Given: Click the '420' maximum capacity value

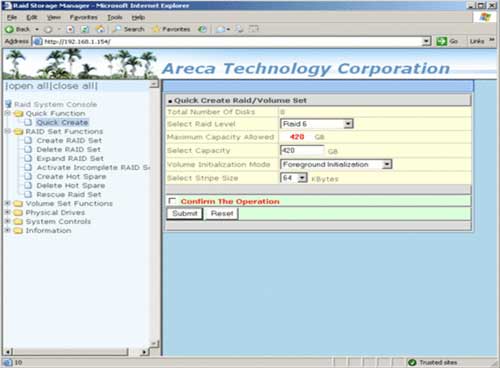Looking at the screenshot, I should click(x=297, y=137).
